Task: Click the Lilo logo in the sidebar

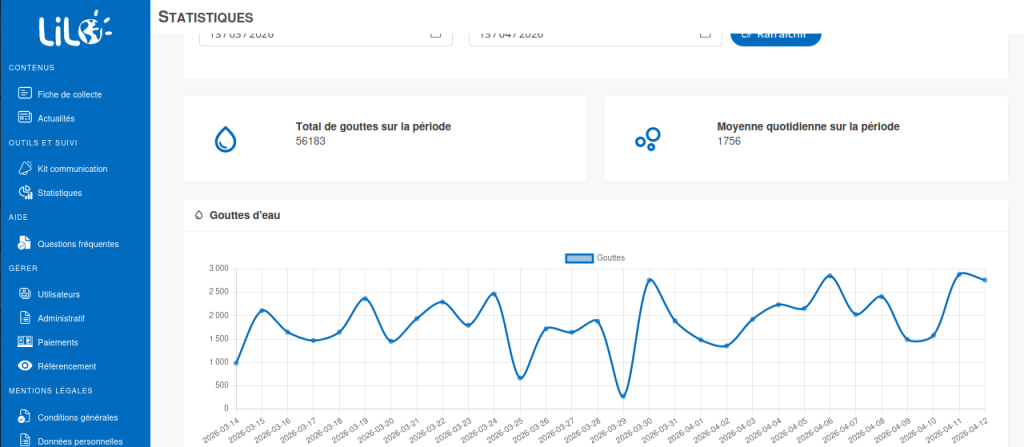Action: 70,31
